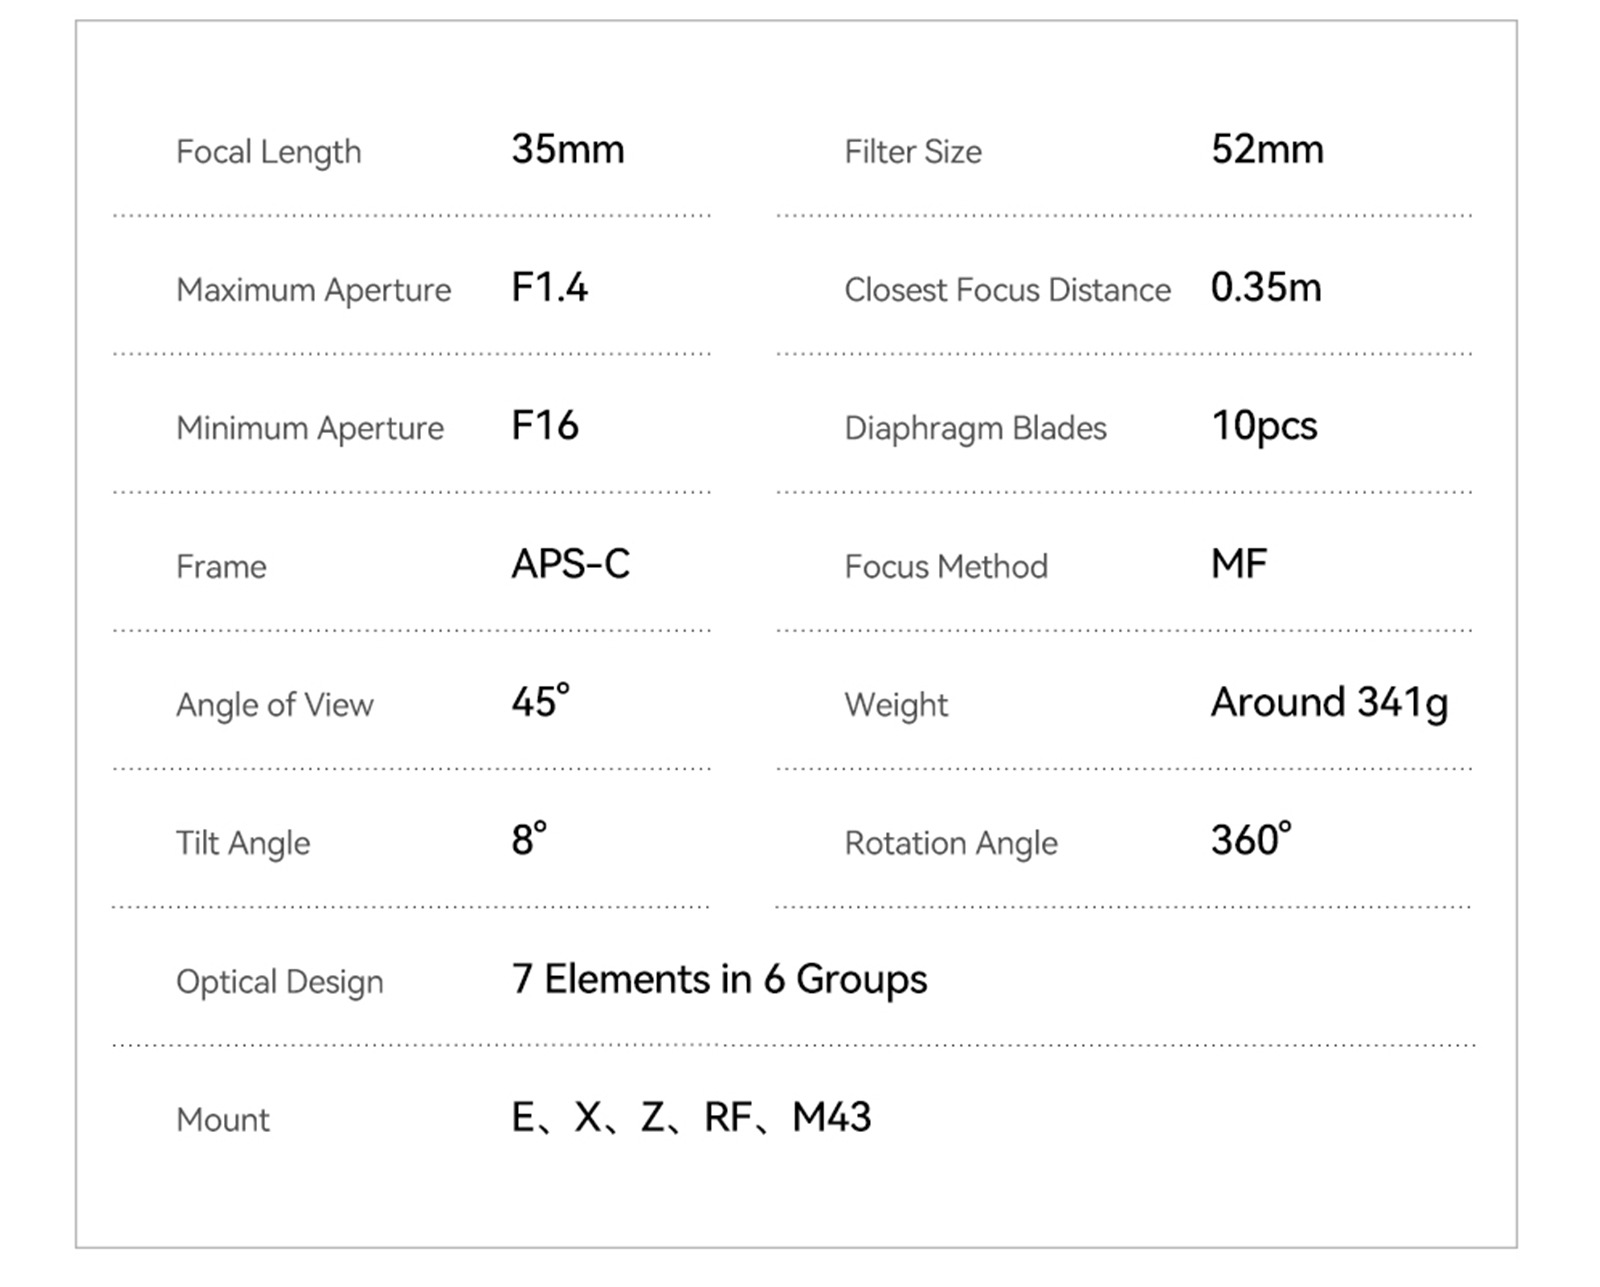Select the 45° angle of view value
Viewport: 1600px width, 1287px height.
pyautogui.click(x=540, y=701)
